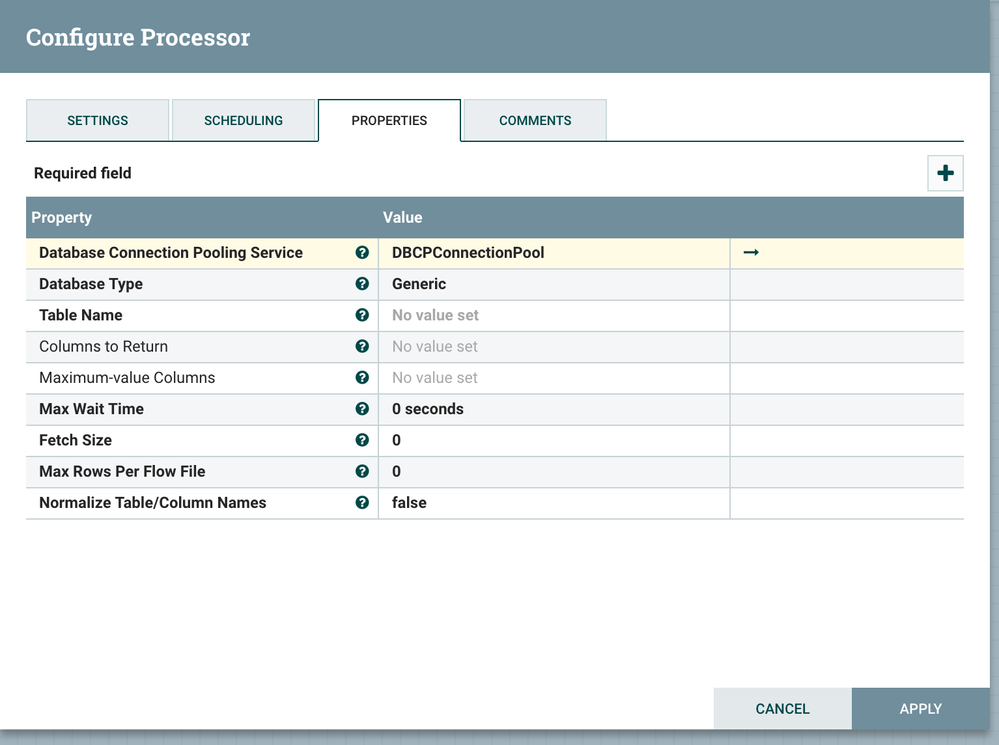
Task: Show help for Columns to Return
Action: (x=362, y=347)
